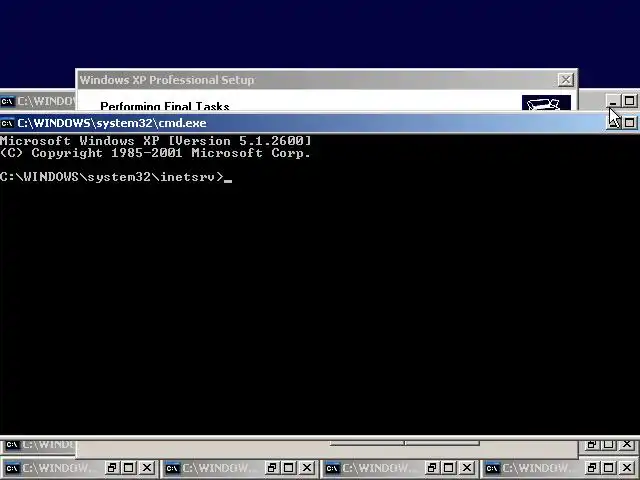Maximize the second minimized cmd window from left
640x480 pixels.
289,468
